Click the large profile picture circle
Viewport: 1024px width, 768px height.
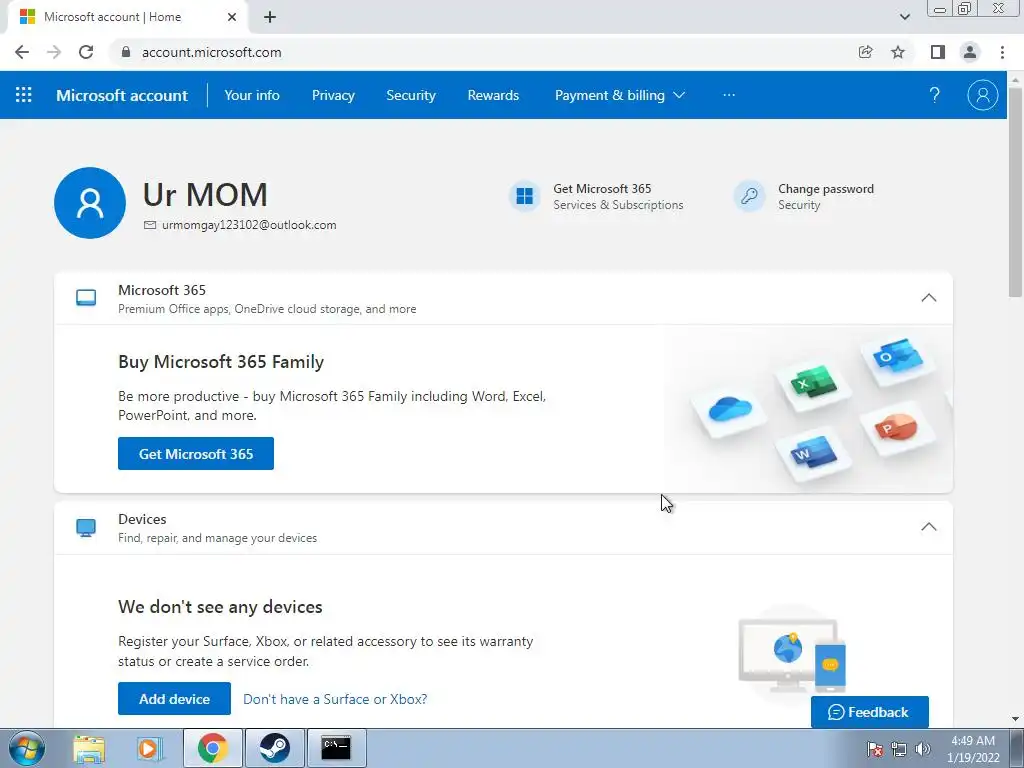(x=90, y=203)
